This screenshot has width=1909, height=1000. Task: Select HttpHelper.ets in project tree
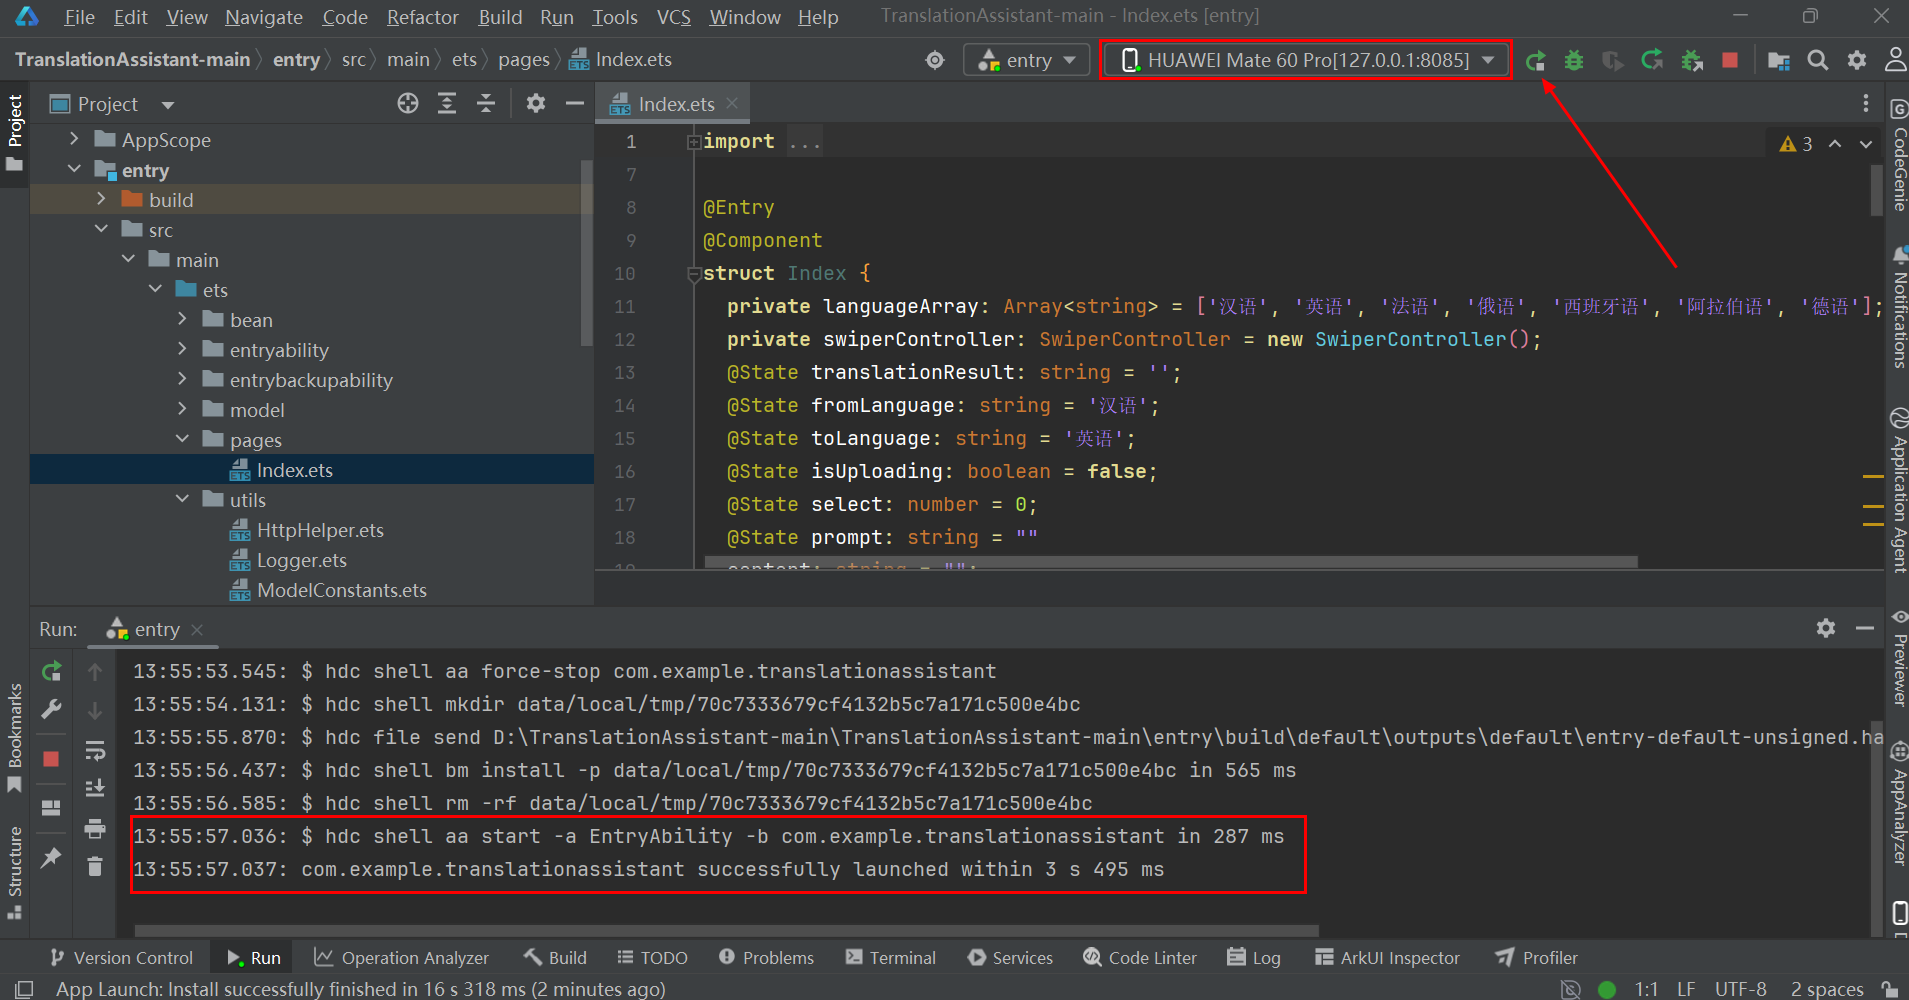click(320, 530)
